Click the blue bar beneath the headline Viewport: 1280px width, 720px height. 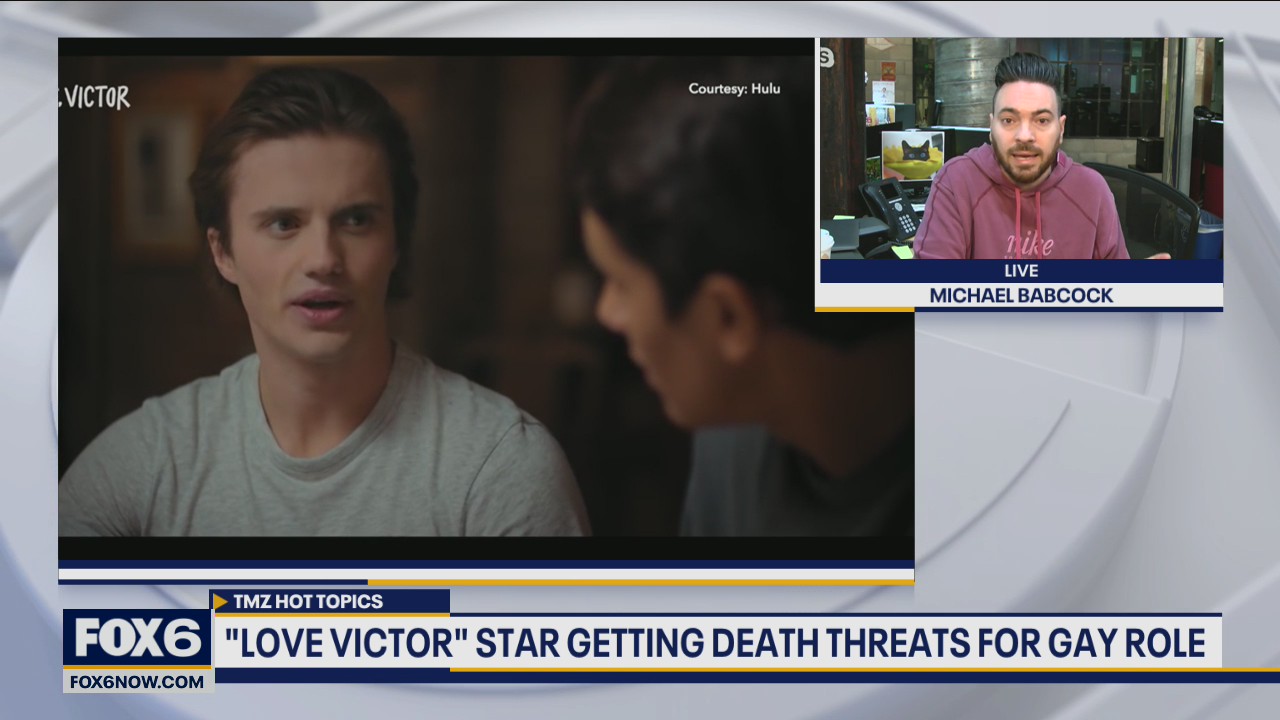pyautogui.click(x=715, y=676)
